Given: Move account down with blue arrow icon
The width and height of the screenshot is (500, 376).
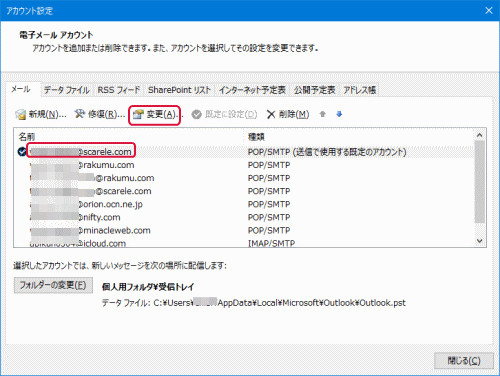Looking at the screenshot, I should (339, 114).
